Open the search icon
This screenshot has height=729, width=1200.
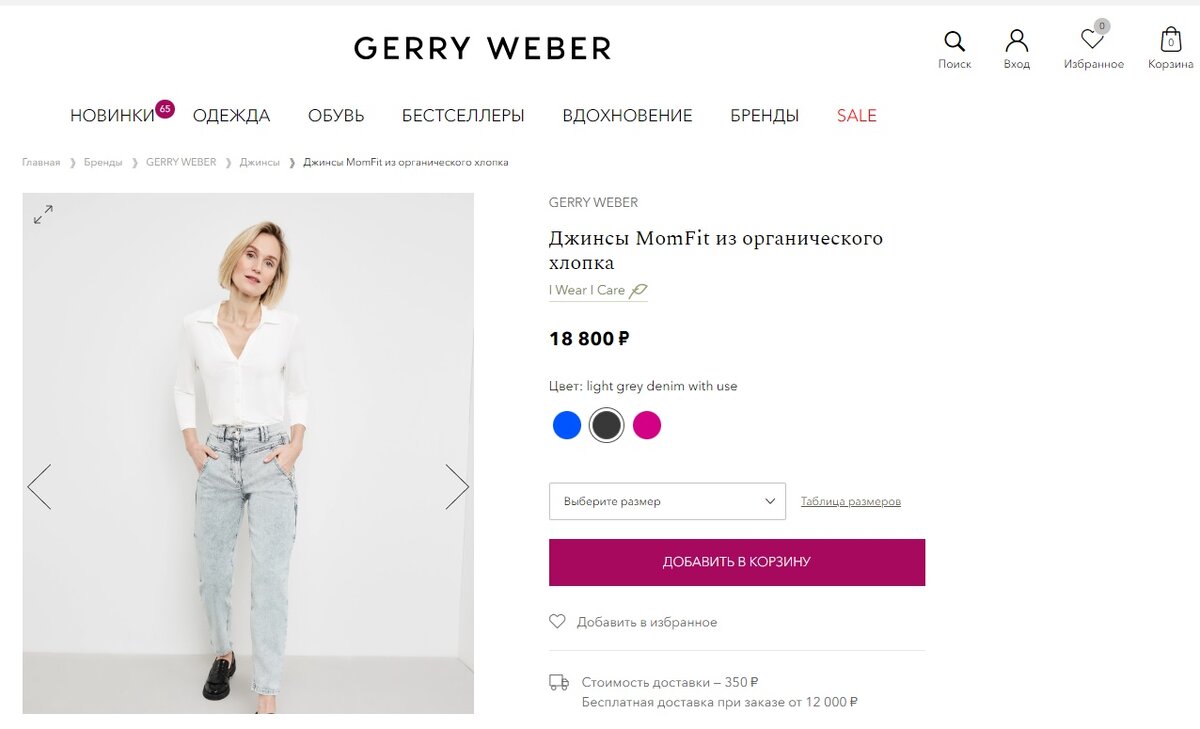954,40
